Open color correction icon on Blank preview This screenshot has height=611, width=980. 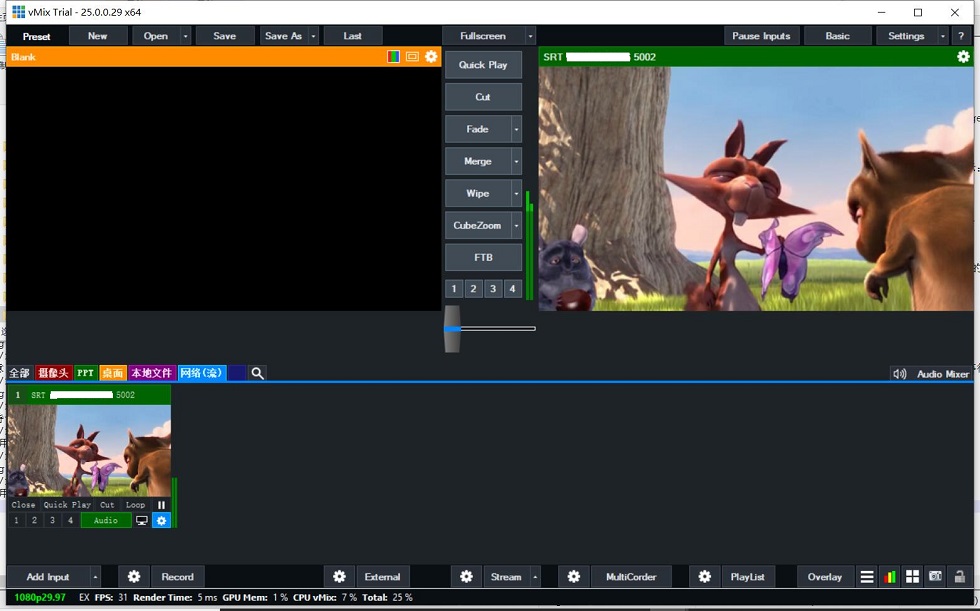[x=393, y=57]
